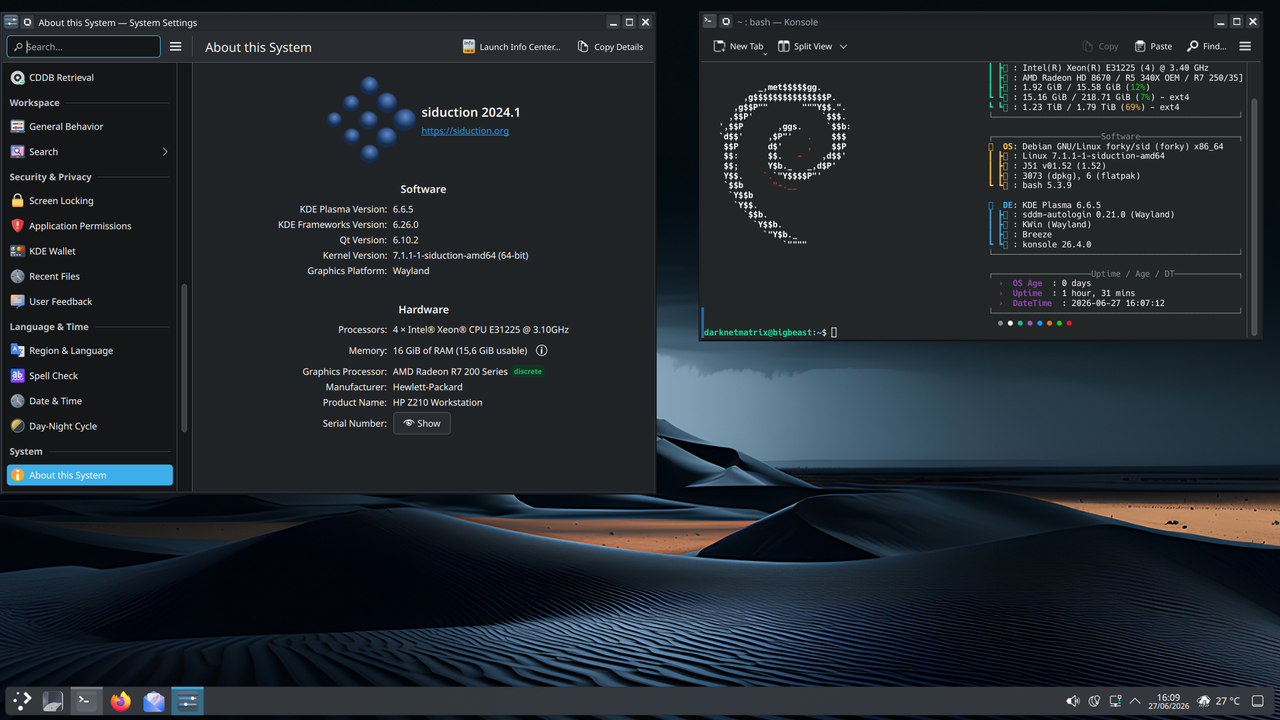Open the file manager from taskbar

[54, 702]
